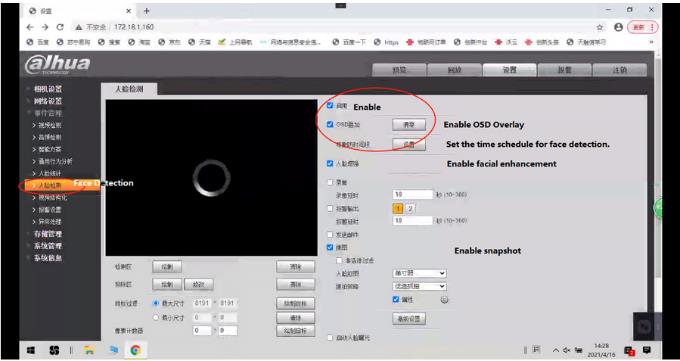Open the taskbar notification center icon
This screenshot has height=361, width=680.
(x=647, y=350)
